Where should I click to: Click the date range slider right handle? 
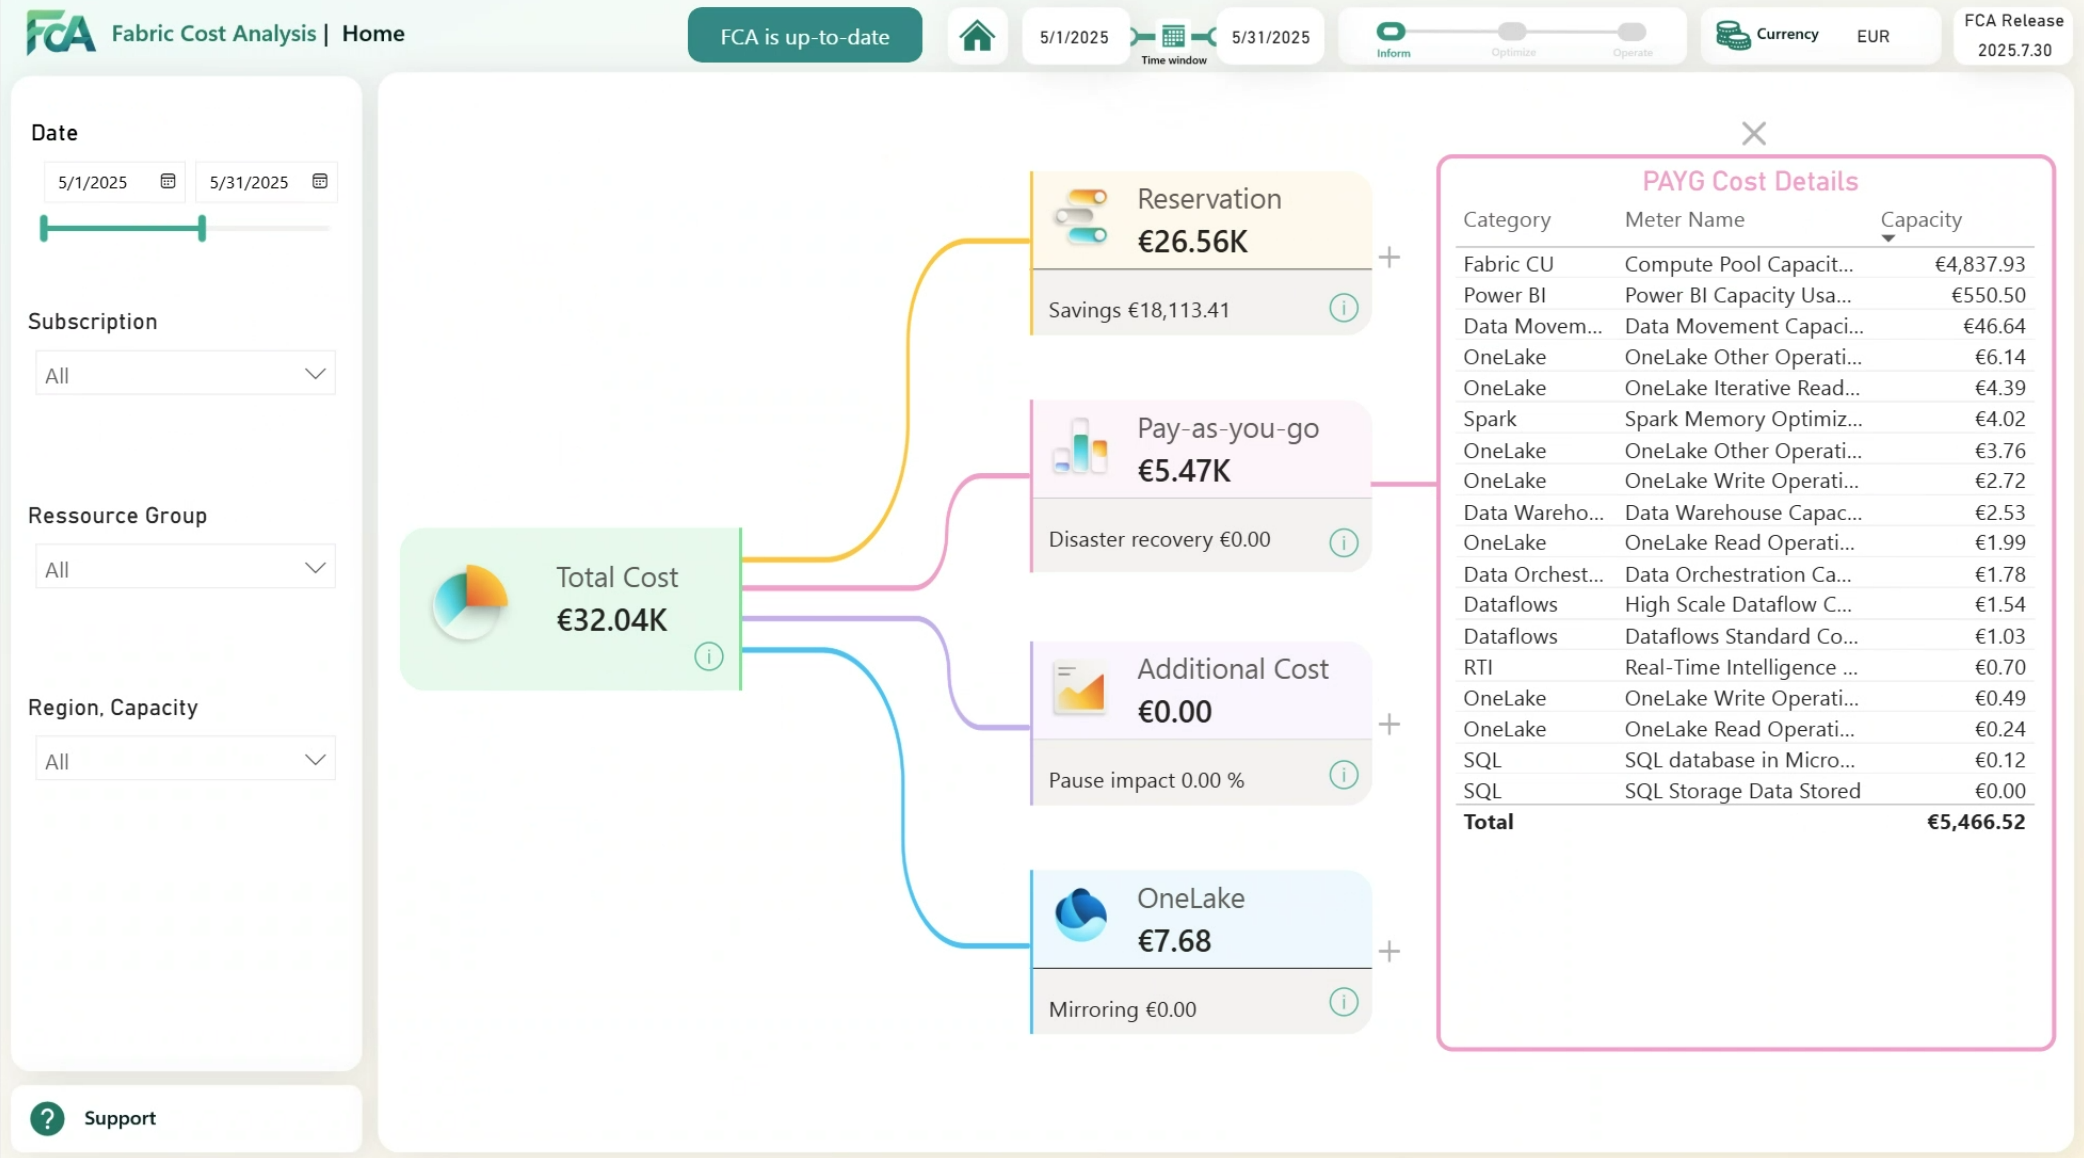pyautogui.click(x=202, y=228)
